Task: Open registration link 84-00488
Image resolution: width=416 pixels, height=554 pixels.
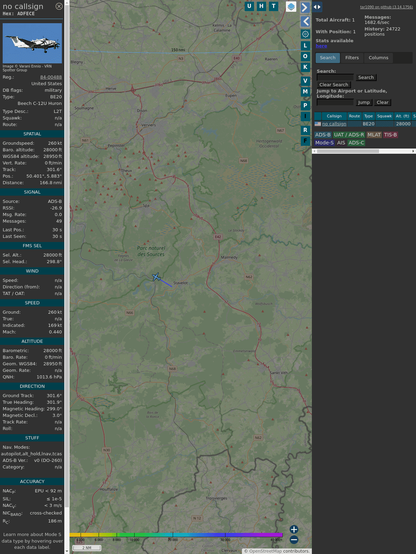Action: [x=51, y=77]
